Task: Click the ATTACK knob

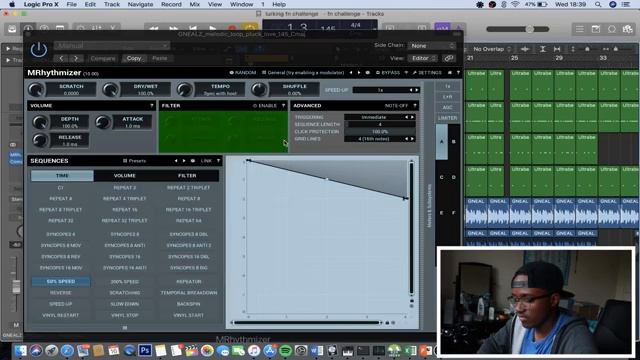Action: [x=103, y=122]
